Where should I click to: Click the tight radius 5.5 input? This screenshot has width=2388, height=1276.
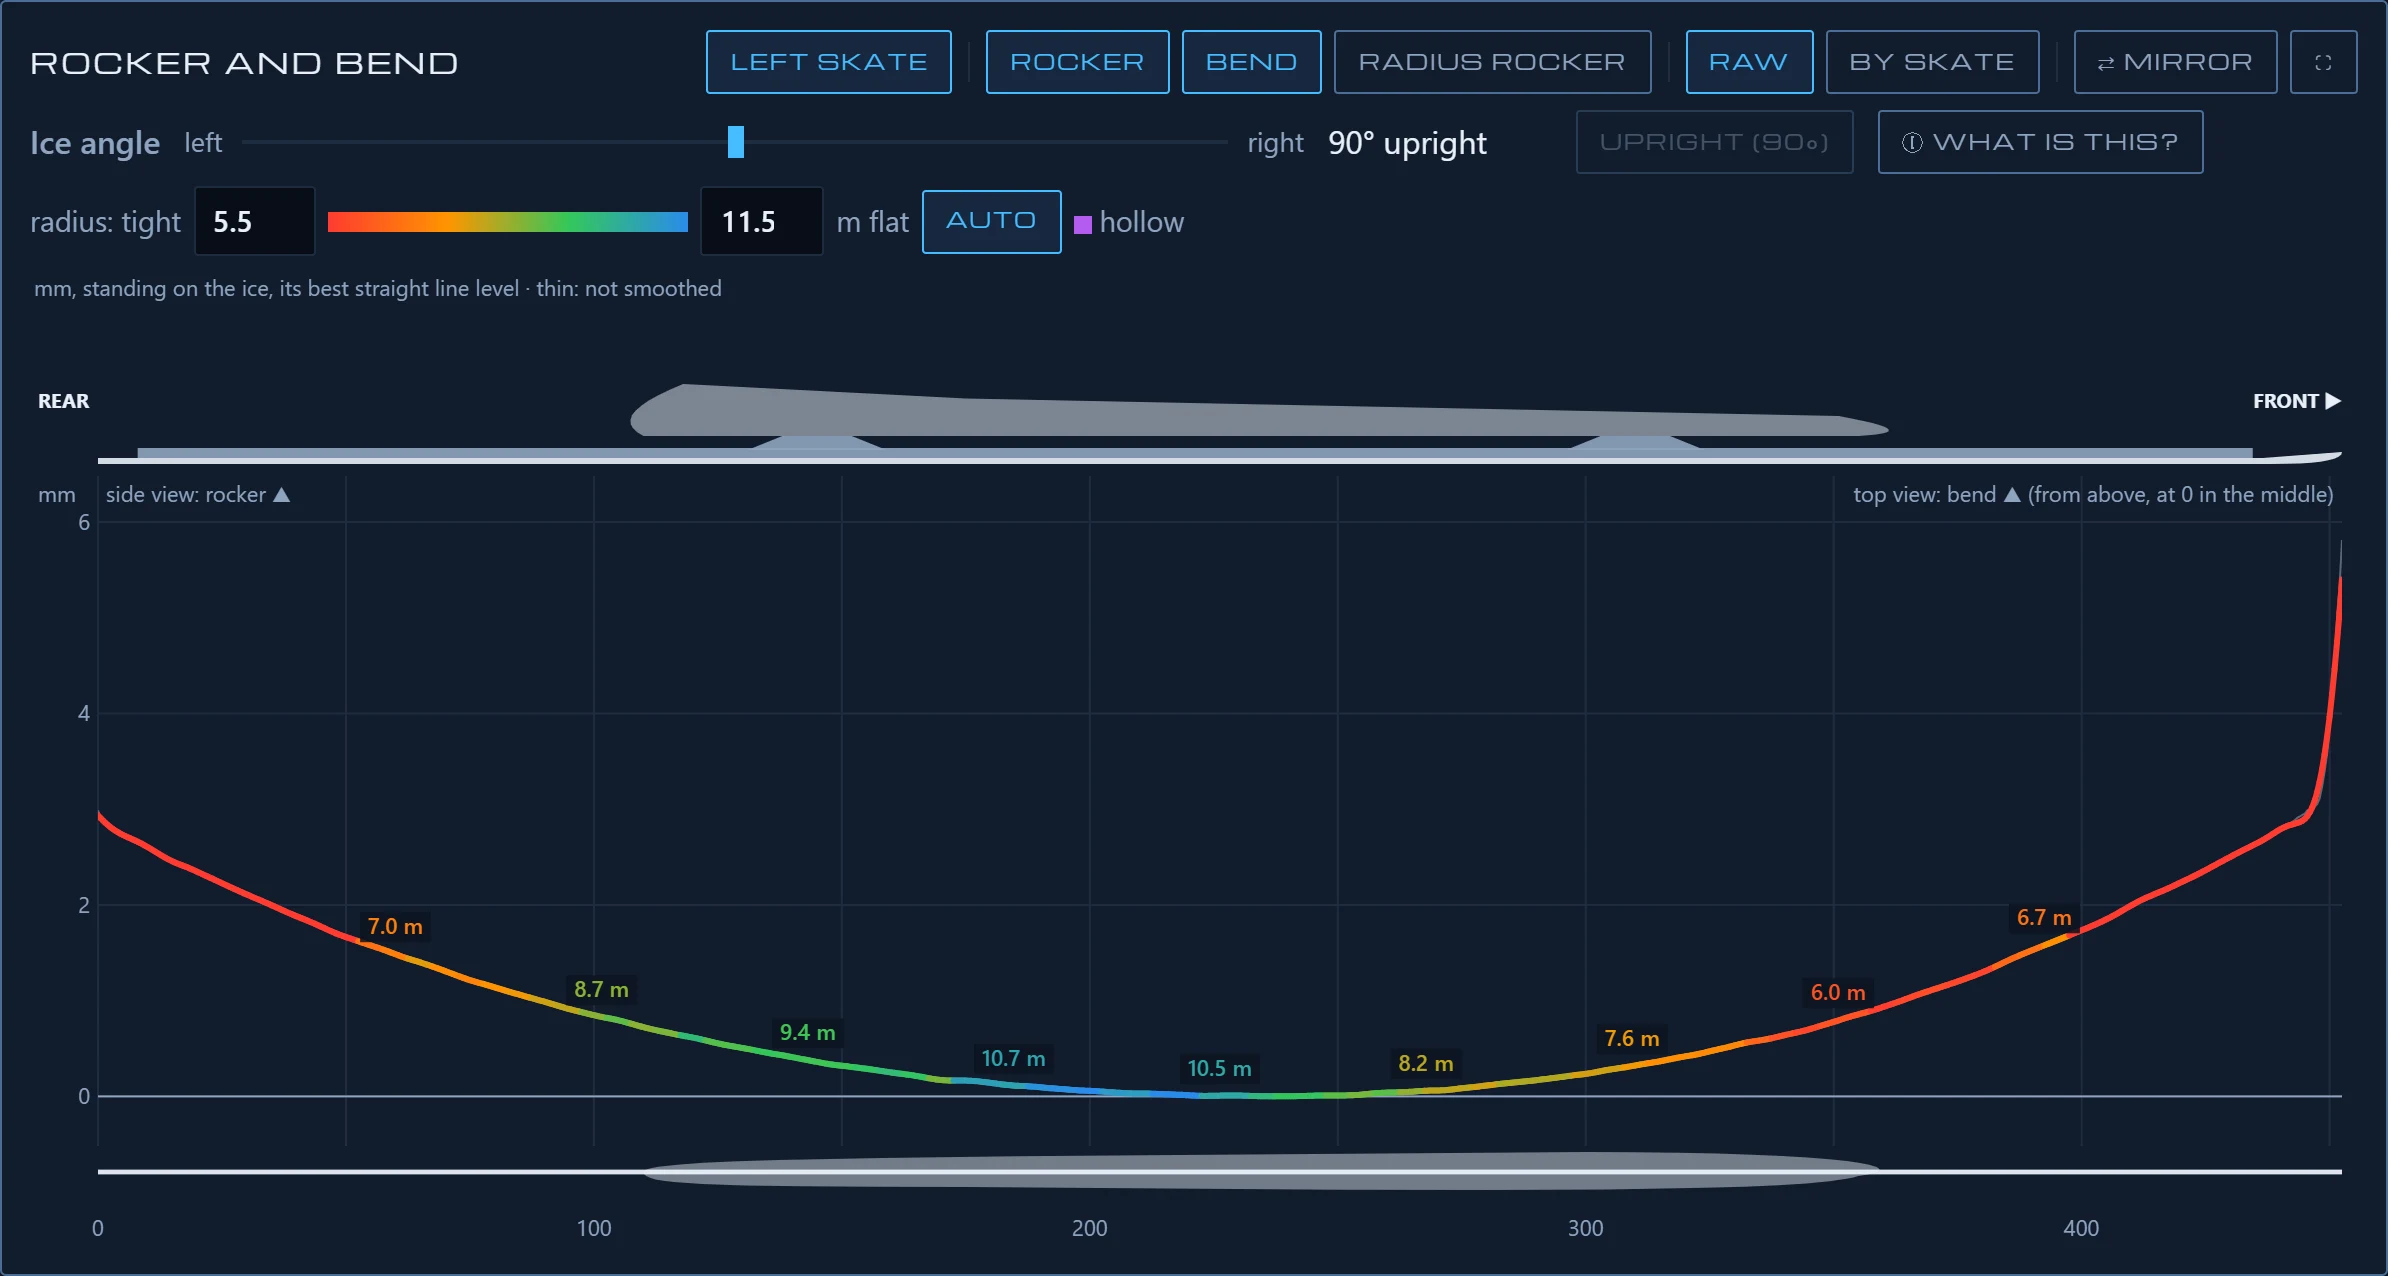[254, 221]
